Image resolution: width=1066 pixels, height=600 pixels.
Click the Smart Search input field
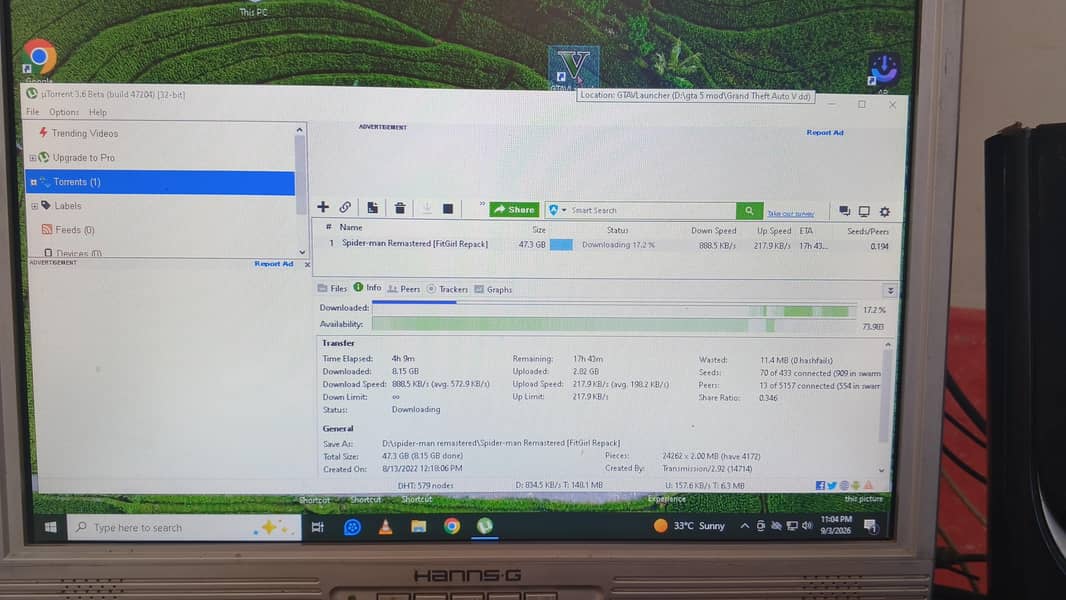coord(651,211)
